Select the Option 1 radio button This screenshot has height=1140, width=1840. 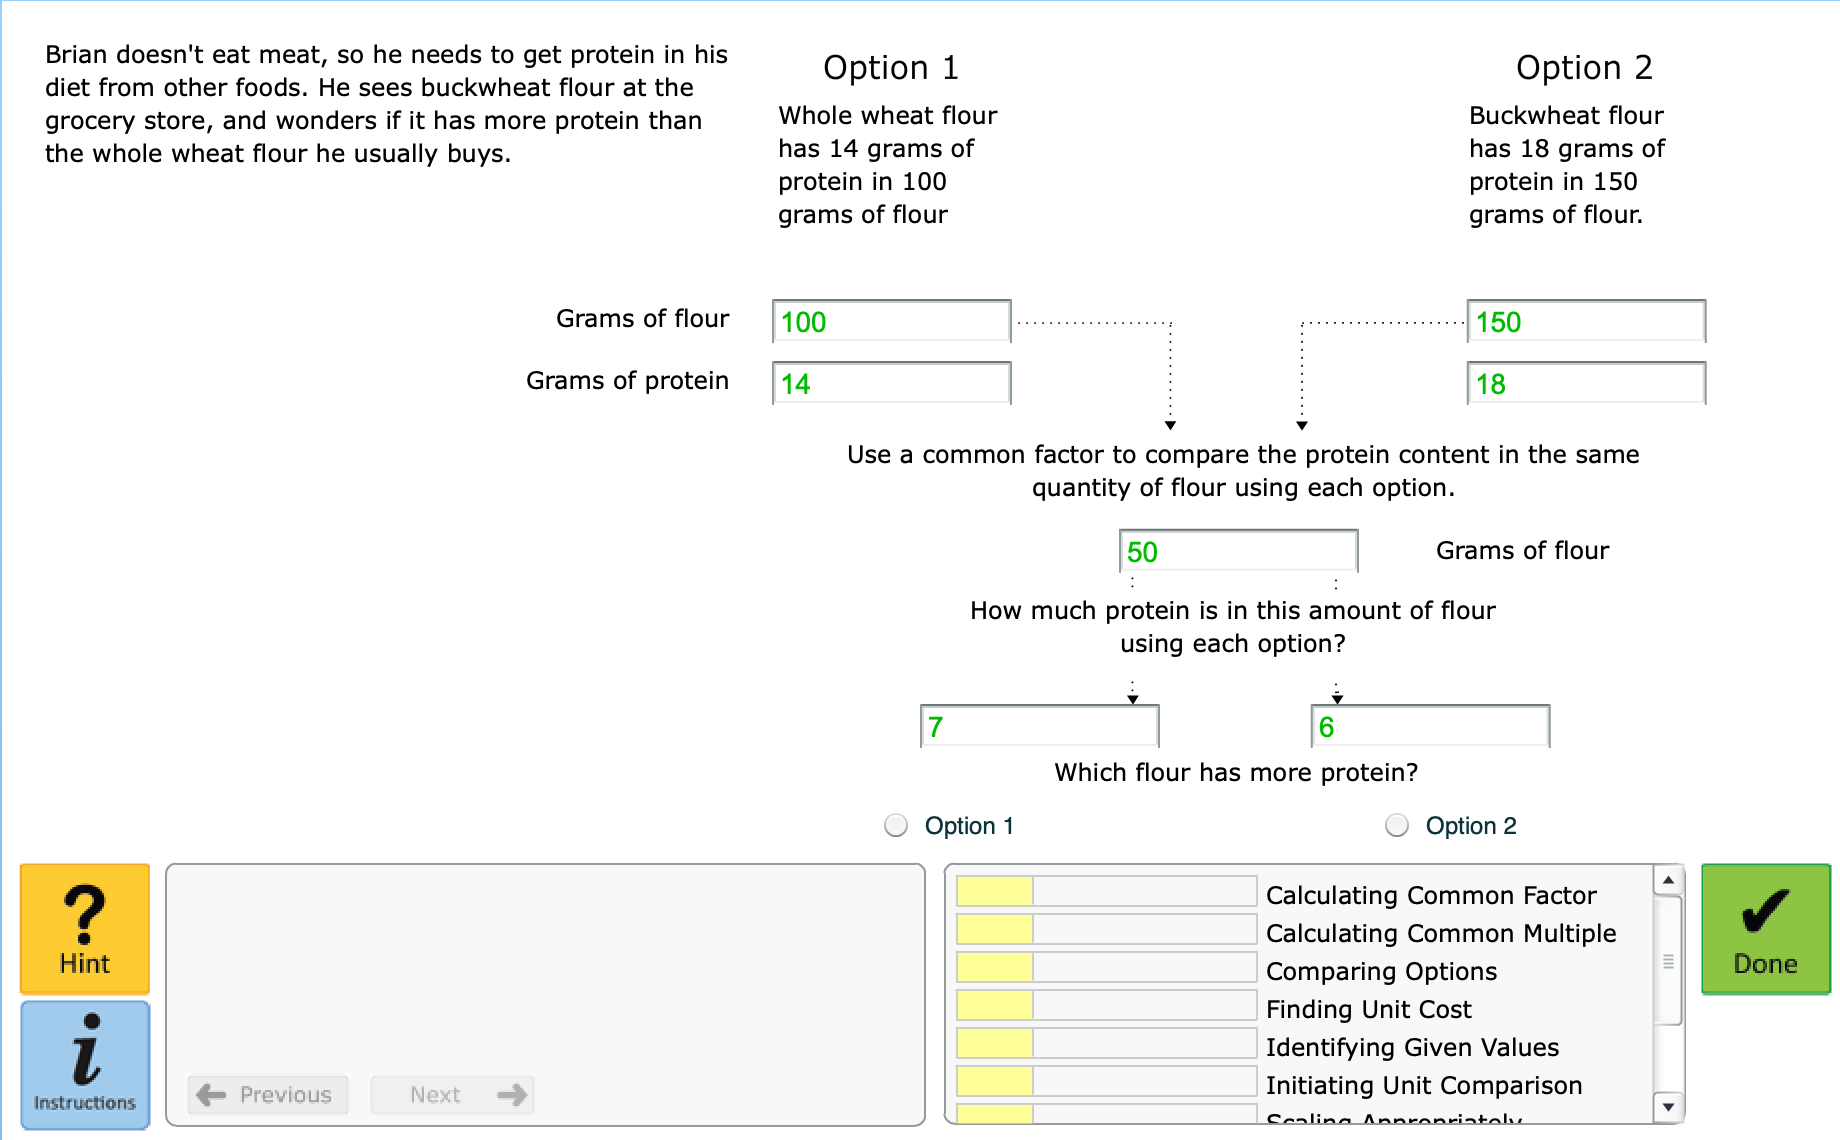896,825
